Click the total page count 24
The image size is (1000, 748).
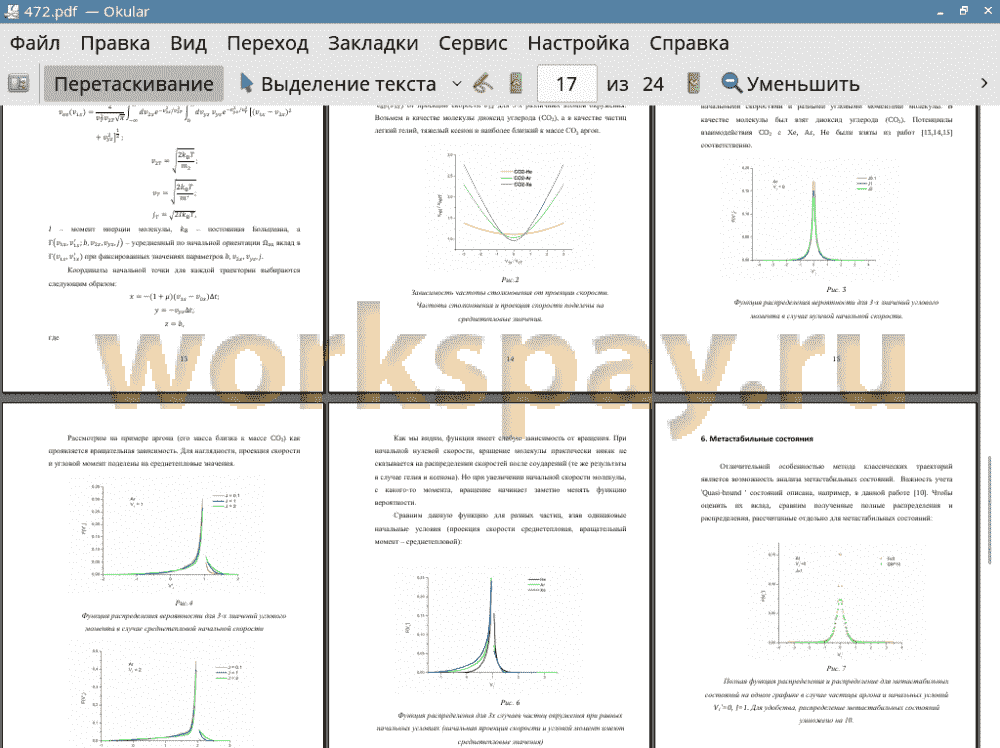click(x=653, y=84)
